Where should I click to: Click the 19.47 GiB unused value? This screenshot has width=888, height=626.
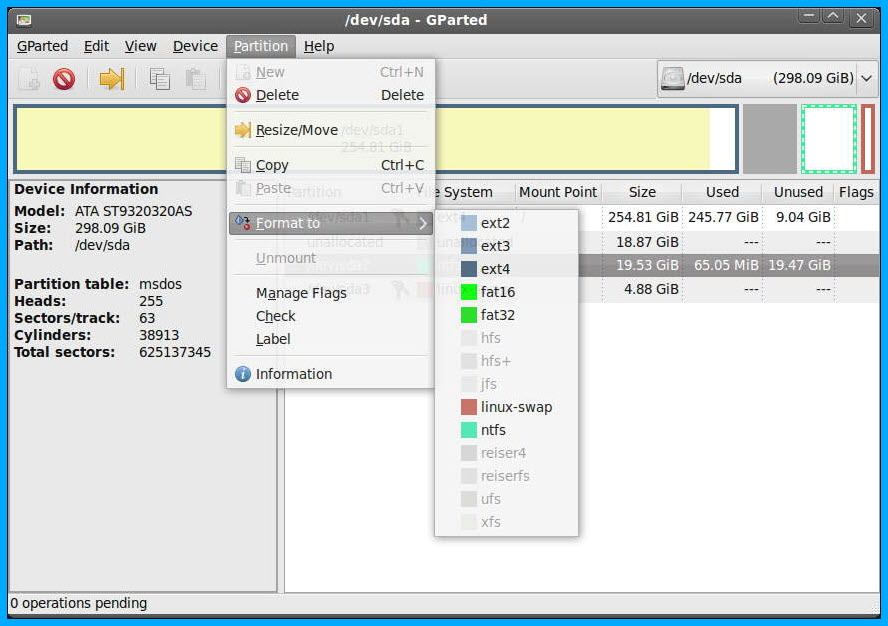click(799, 265)
